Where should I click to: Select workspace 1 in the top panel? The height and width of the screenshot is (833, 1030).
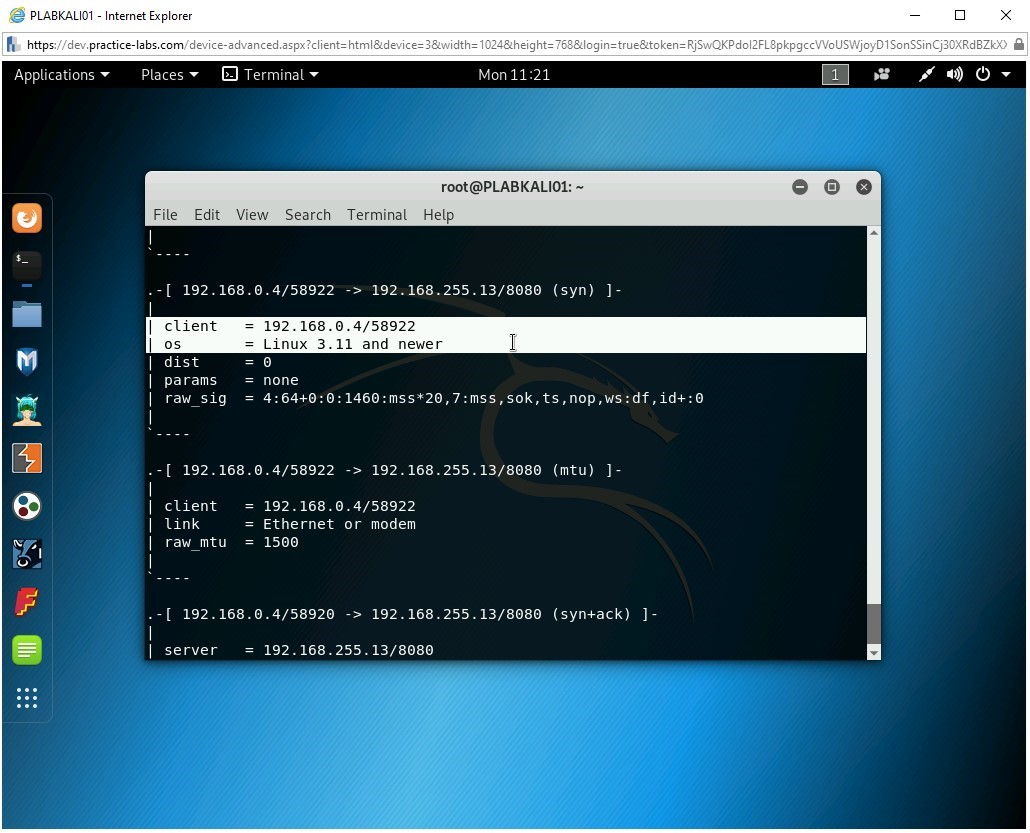(x=835, y=74)
